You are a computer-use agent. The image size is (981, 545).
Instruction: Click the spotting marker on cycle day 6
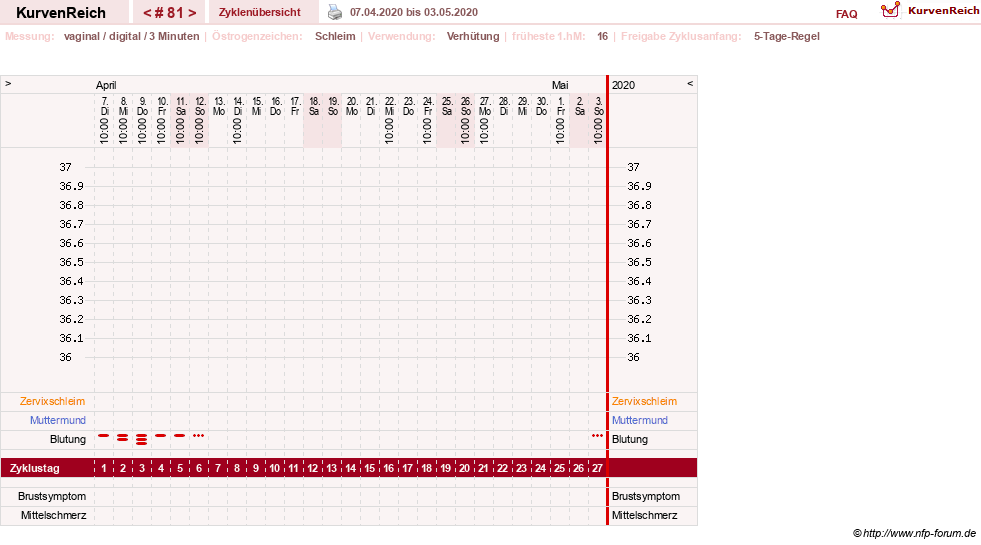[198, 435]
